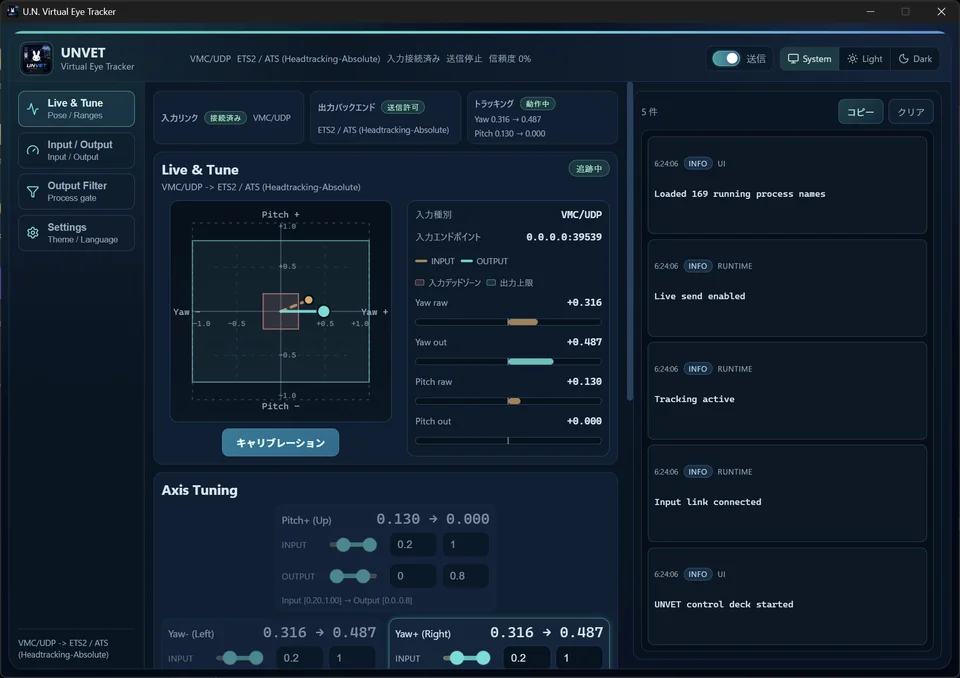
Task: Click app icon in the title bar
Action: [12, 11]
